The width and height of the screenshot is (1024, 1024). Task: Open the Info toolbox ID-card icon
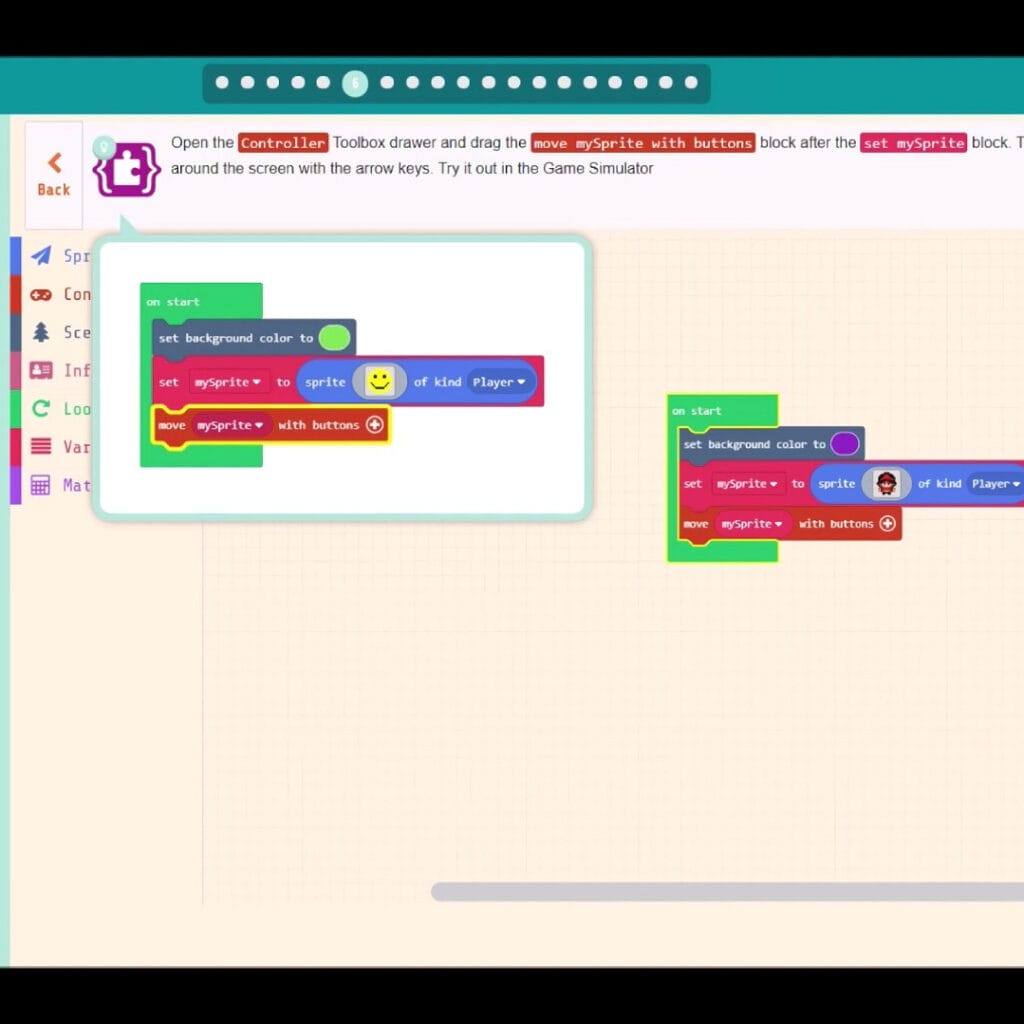point(41,370)
